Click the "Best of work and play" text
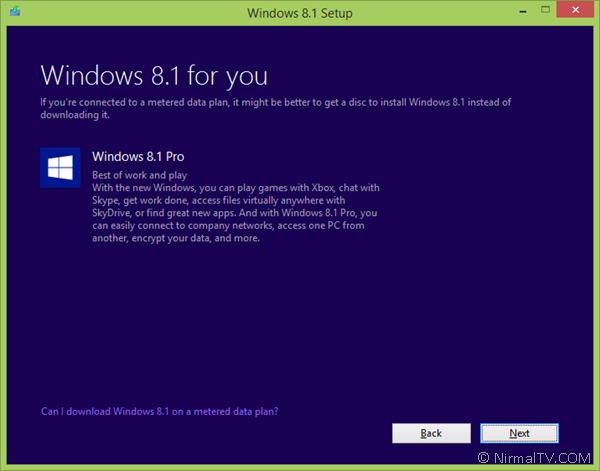Image resolution: width=600 pixels, height=471 pixels. pos(139,175)
